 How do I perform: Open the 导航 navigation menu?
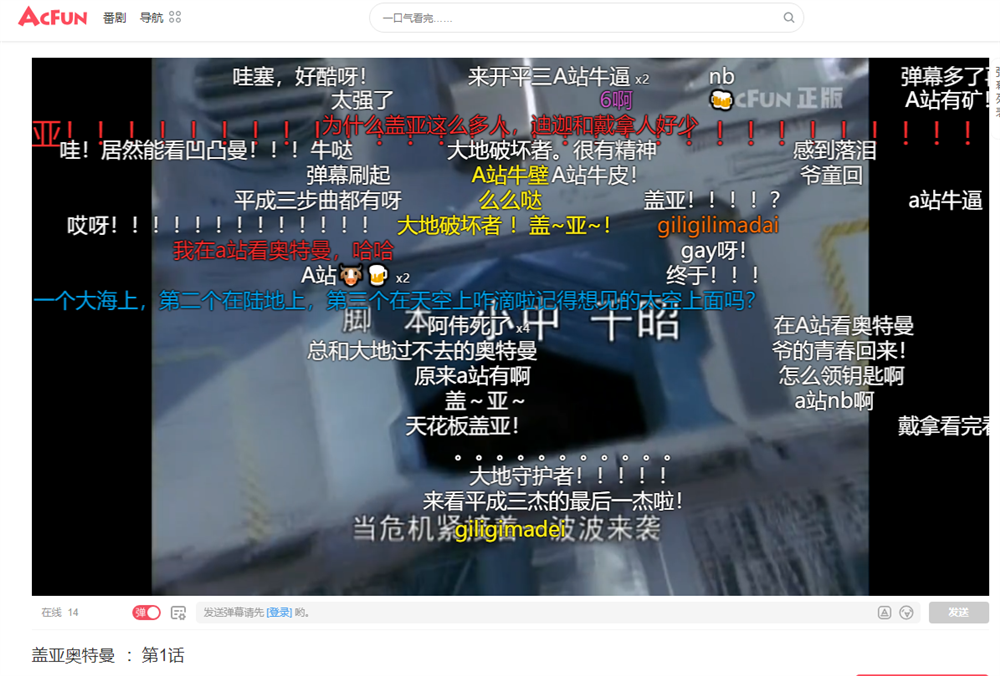(x=152, y=18)
